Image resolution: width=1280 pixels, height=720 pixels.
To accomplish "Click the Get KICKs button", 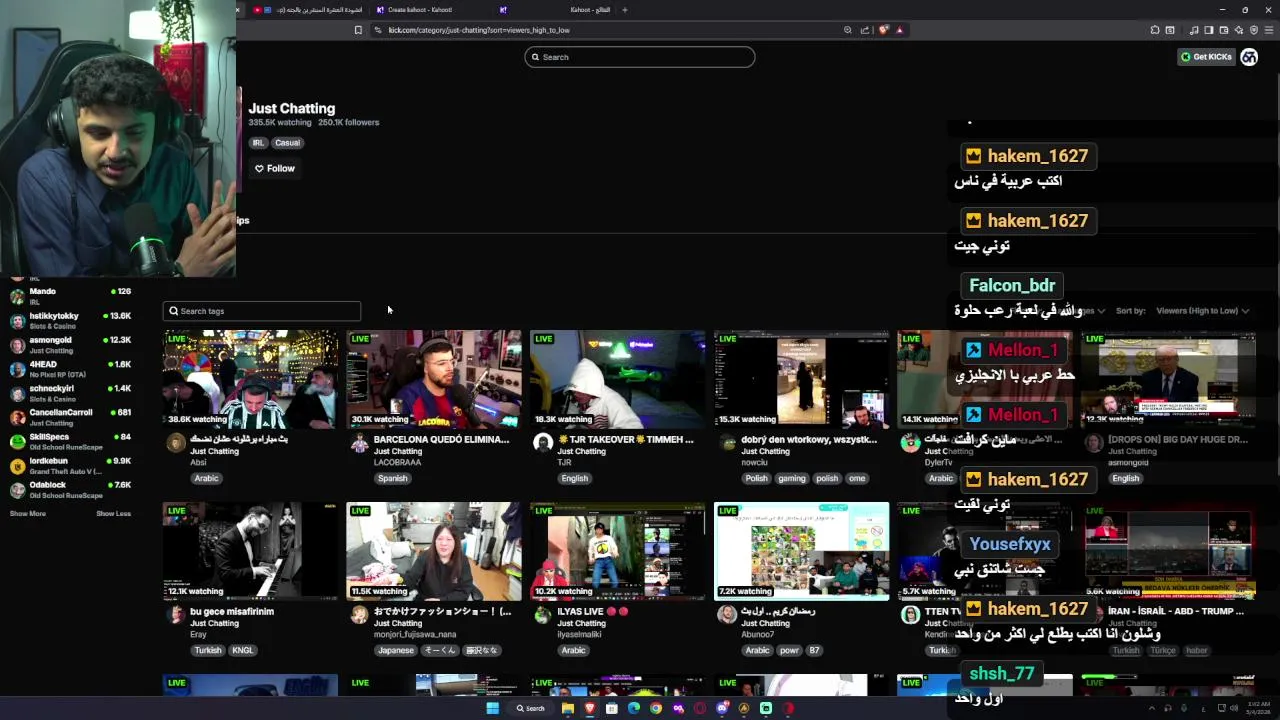I will point(1205,57).
